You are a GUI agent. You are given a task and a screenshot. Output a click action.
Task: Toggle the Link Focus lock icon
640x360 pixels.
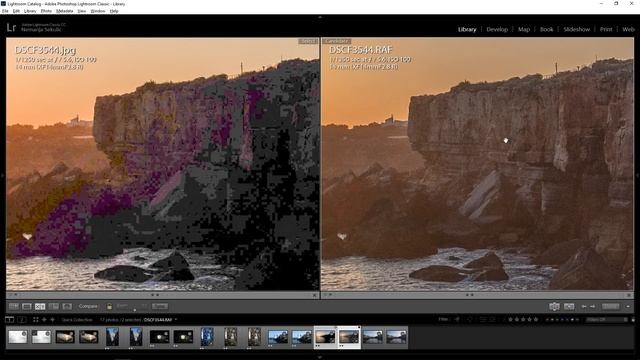pos(109,306)
